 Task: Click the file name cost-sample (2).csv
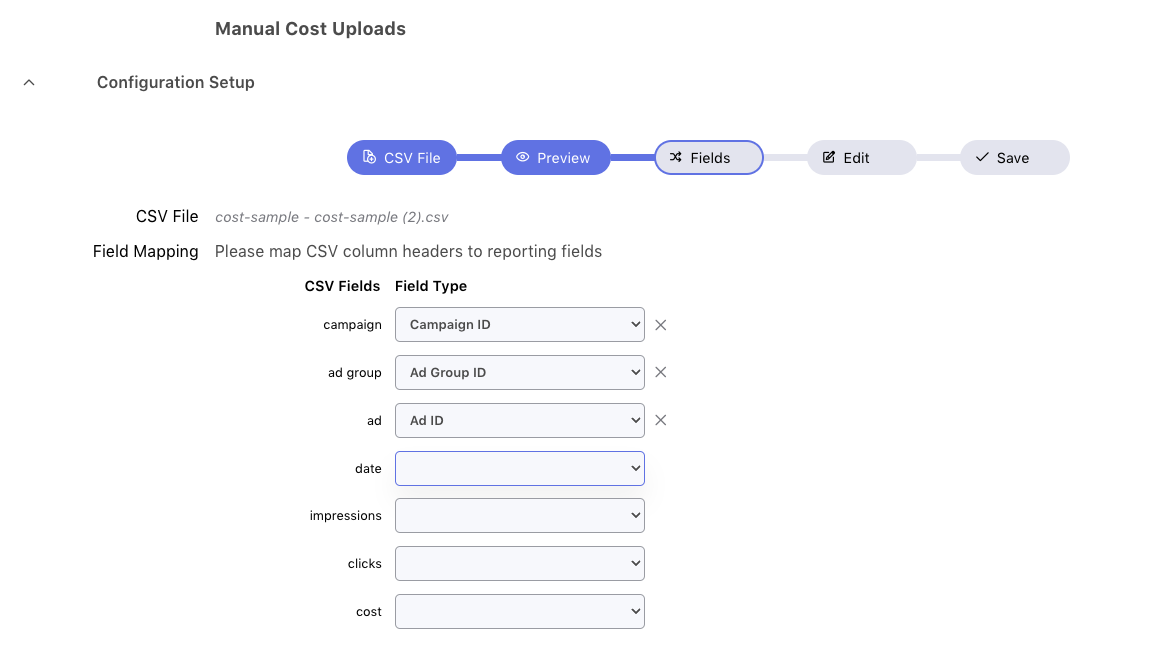point(331,217)
